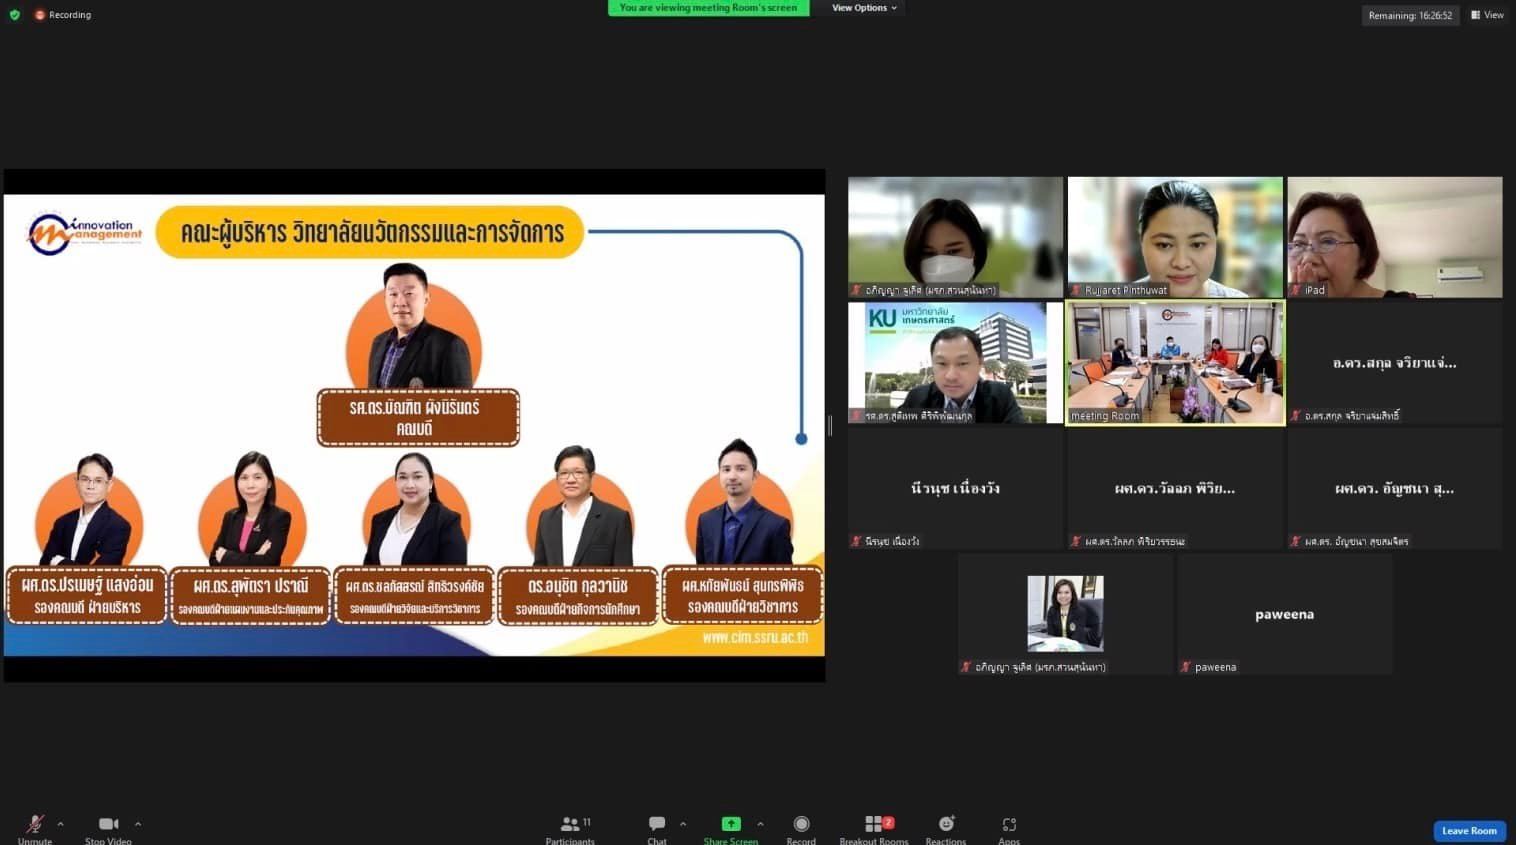Image resolution: width=1516 pixels, height=845 pixels.
Task: Open Breakout Rooms
Action: (874, 826)
